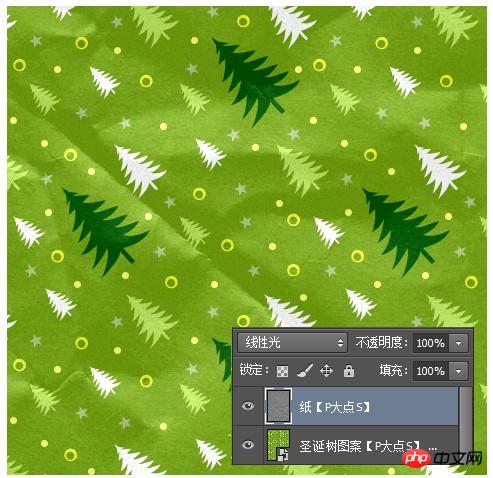
Task: Select the green 圣诞树图案 layer thumbnail
Action: pyautogui.click(x=278, y=445)
